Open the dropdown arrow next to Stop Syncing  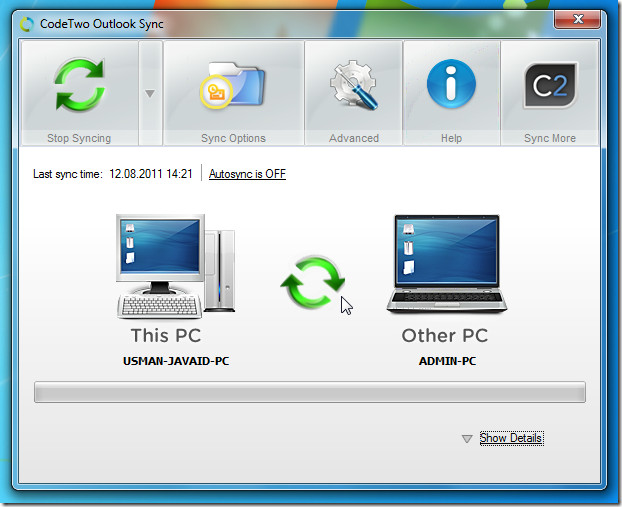coord(150,93)
